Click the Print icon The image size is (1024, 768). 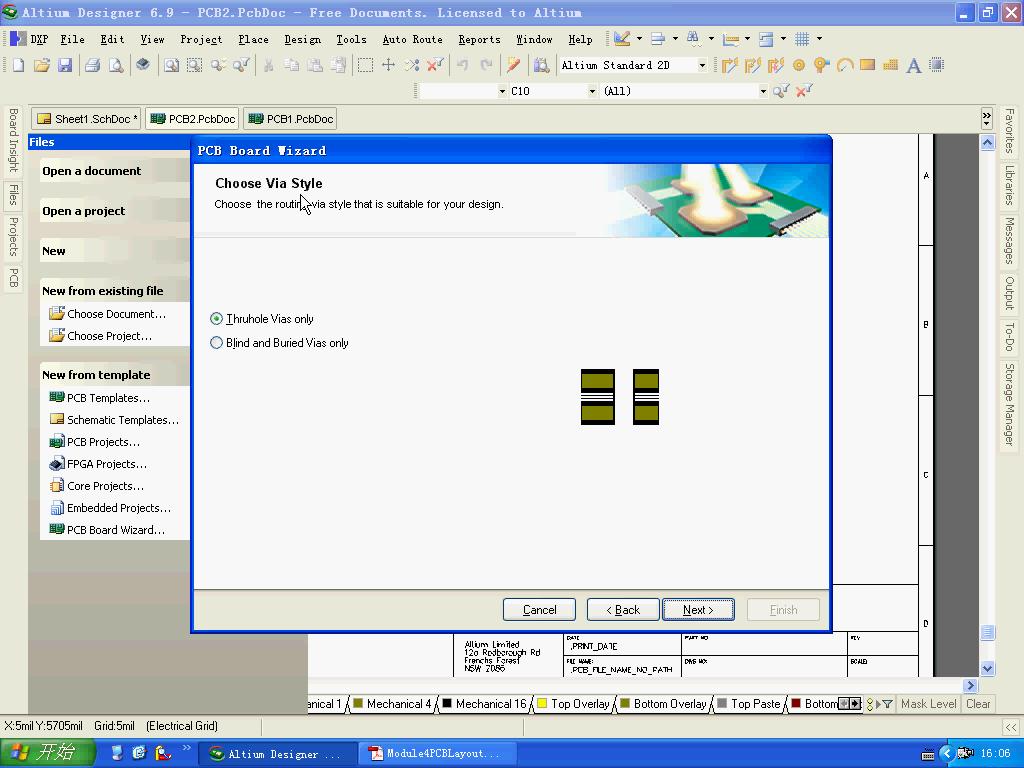tap(93, 65)
